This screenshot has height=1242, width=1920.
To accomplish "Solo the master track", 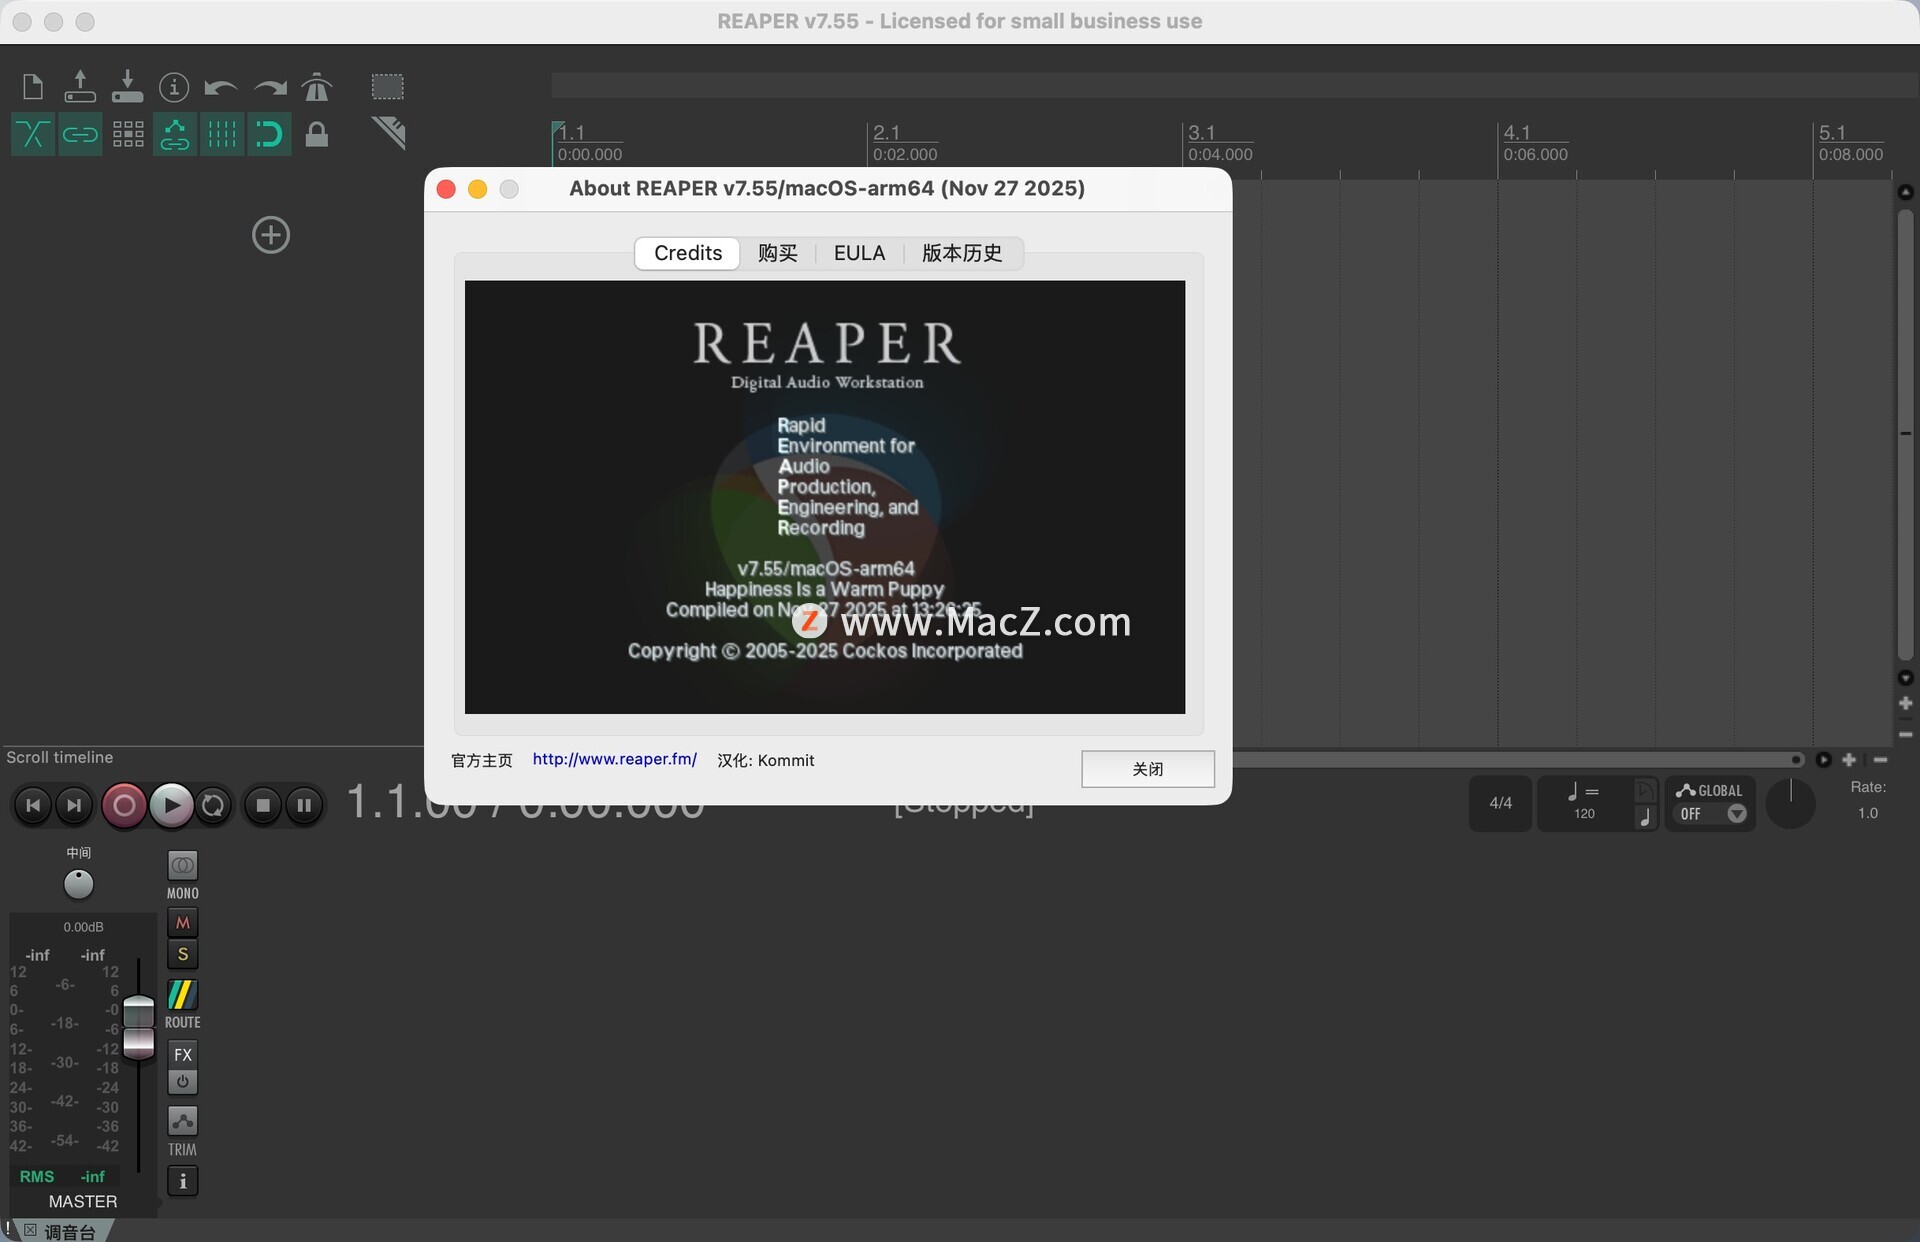I will (x=182, y=954).
